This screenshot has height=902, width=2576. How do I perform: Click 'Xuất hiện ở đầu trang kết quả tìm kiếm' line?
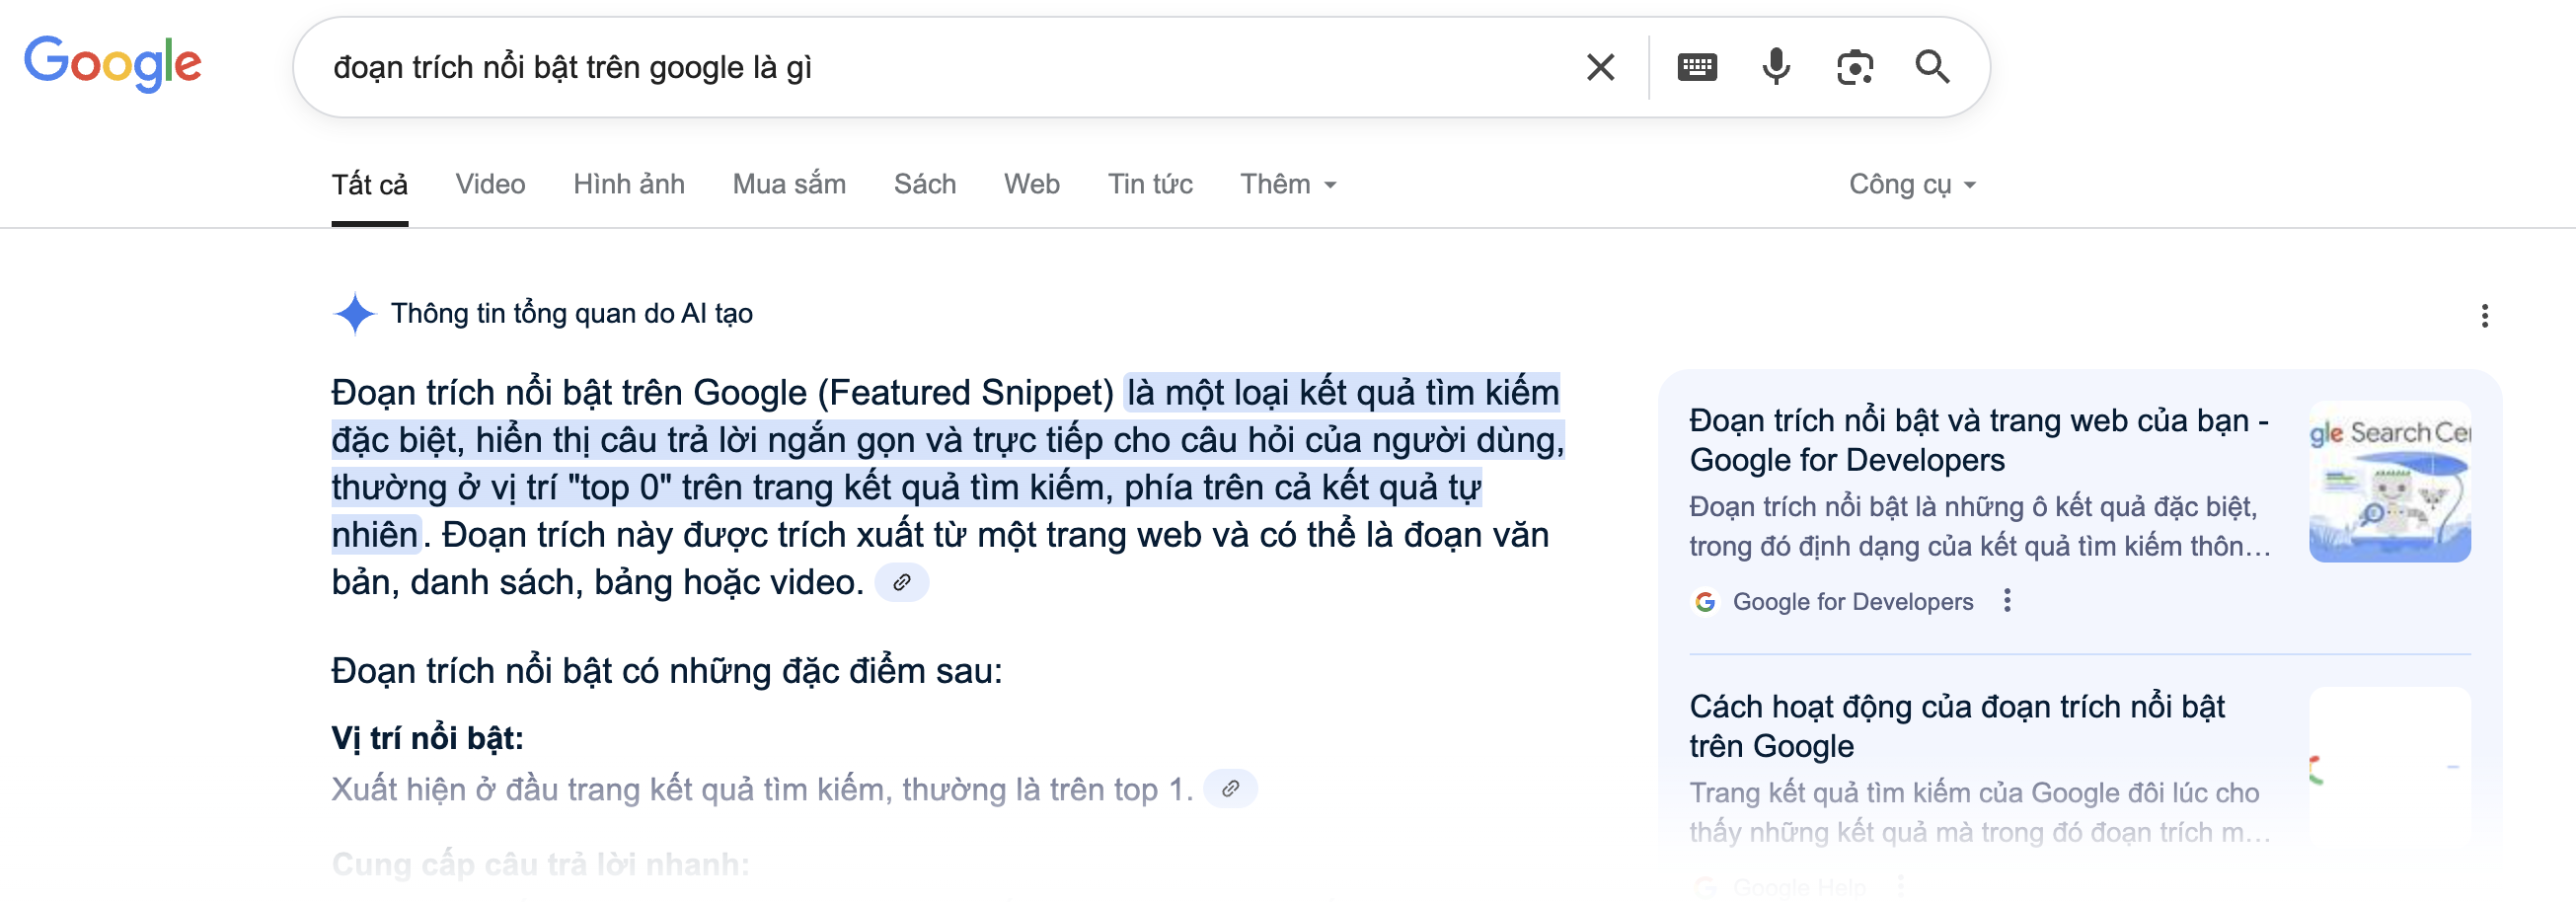[762, 789]
